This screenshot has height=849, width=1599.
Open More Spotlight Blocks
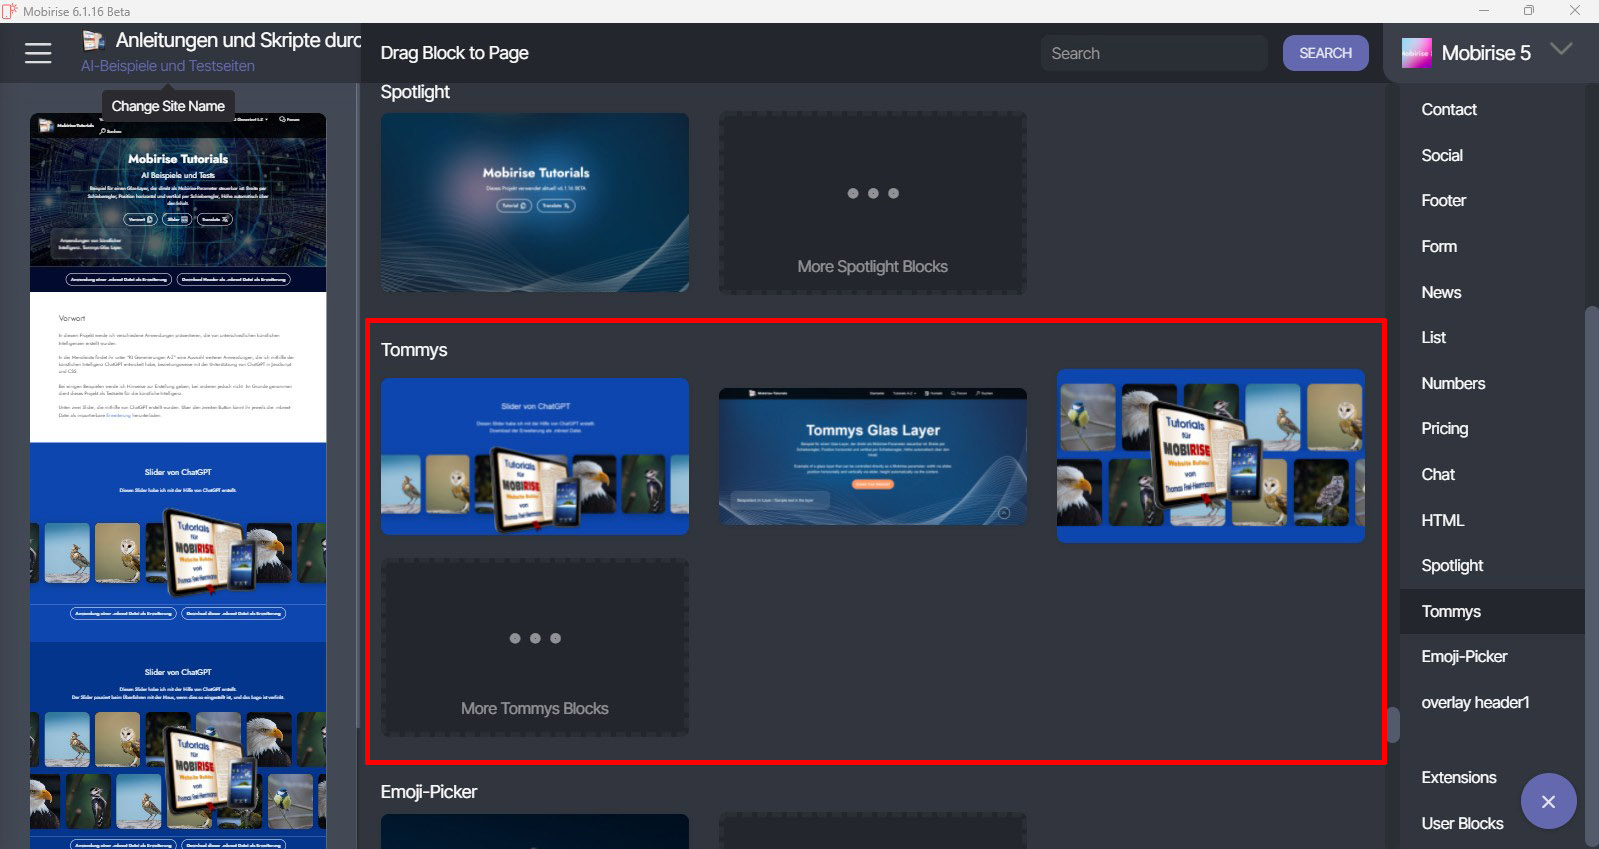pos(872,203)
